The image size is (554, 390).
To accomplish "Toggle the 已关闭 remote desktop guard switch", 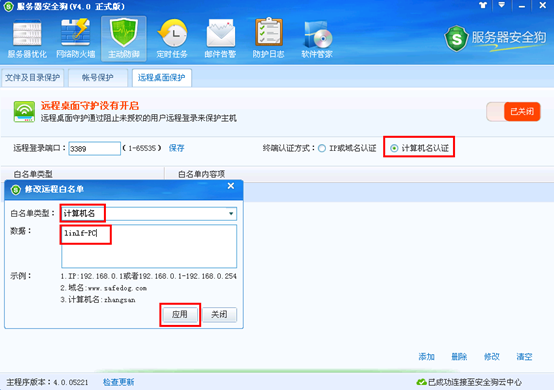I will tap(513, 112).
